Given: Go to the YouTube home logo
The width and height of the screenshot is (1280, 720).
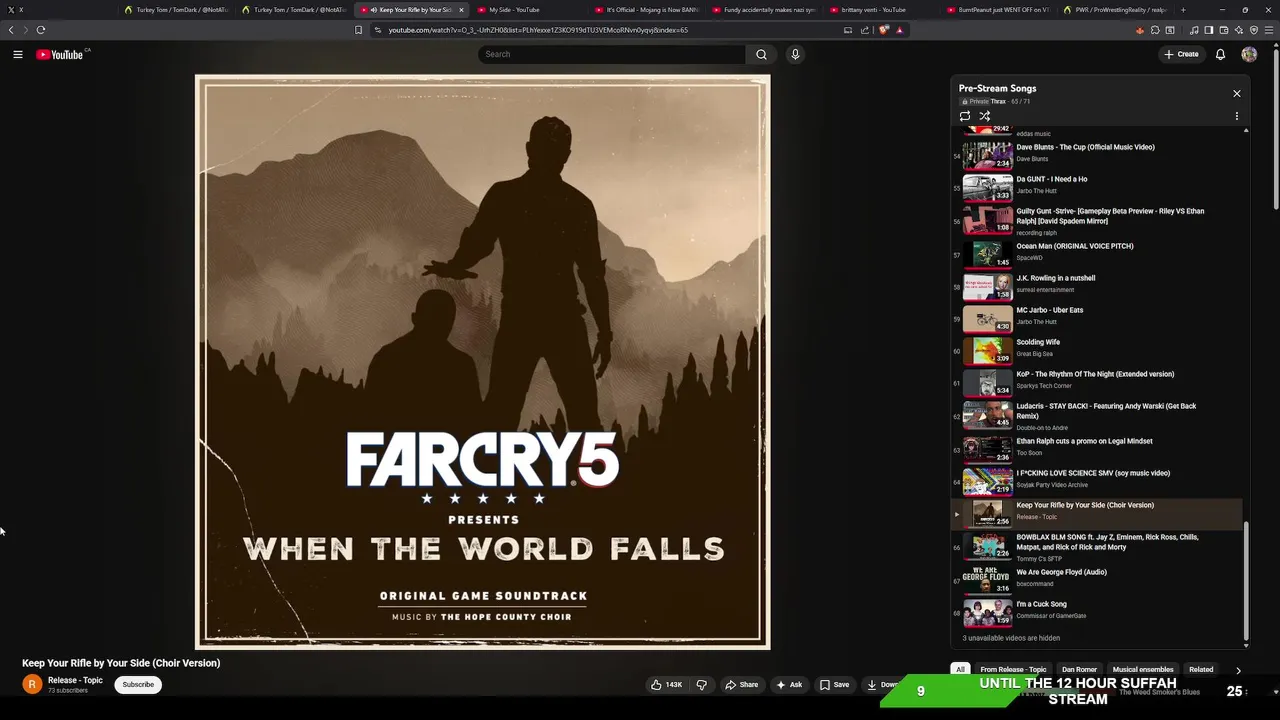Looking at the screenshot, I should point(61,55).
